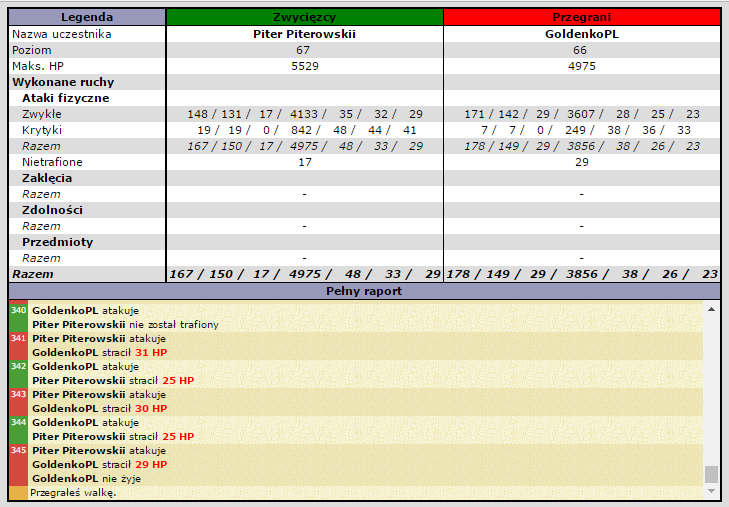The height and width of the screenshot is (507, 729).
Task: Click the 'Ataki fizyczne' category label
Action: click(66, 98)
